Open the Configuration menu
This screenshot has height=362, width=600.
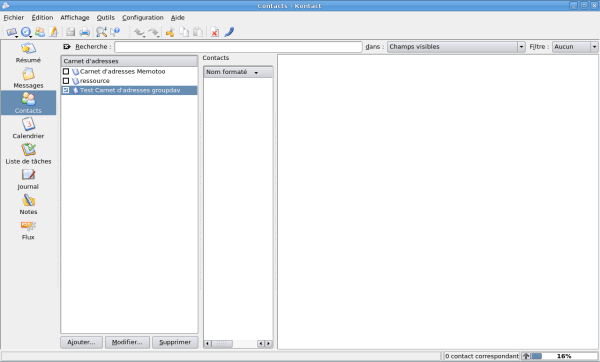click(143, 18)
